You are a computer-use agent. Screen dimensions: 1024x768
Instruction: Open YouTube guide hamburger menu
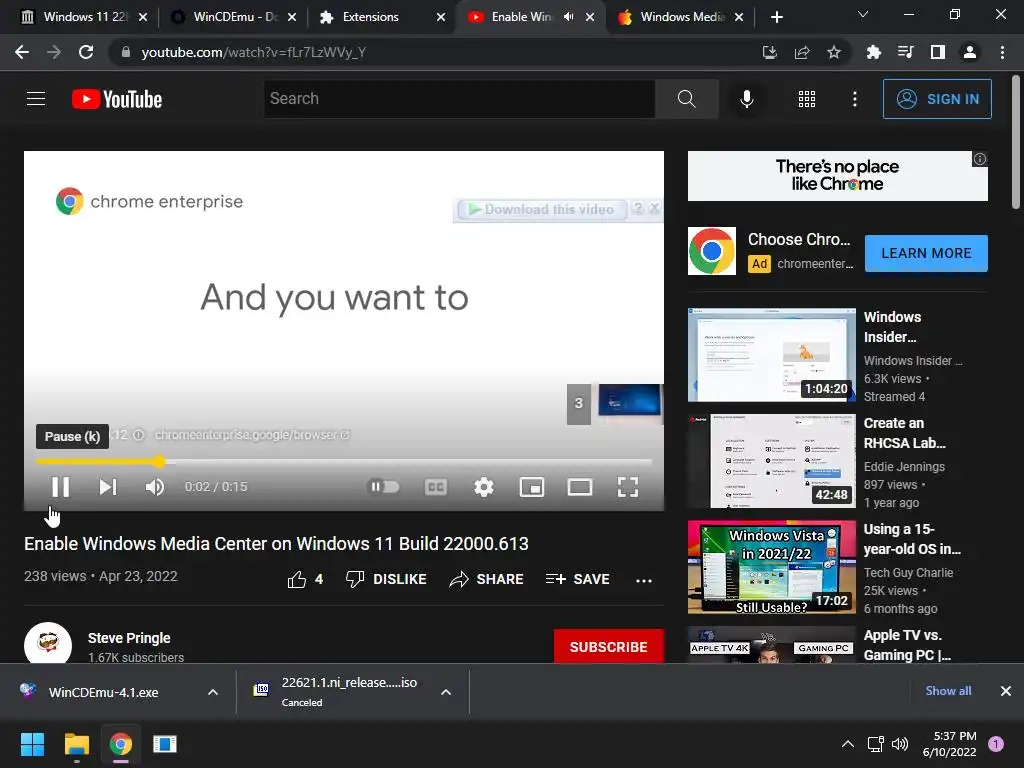tap(36, 99)
